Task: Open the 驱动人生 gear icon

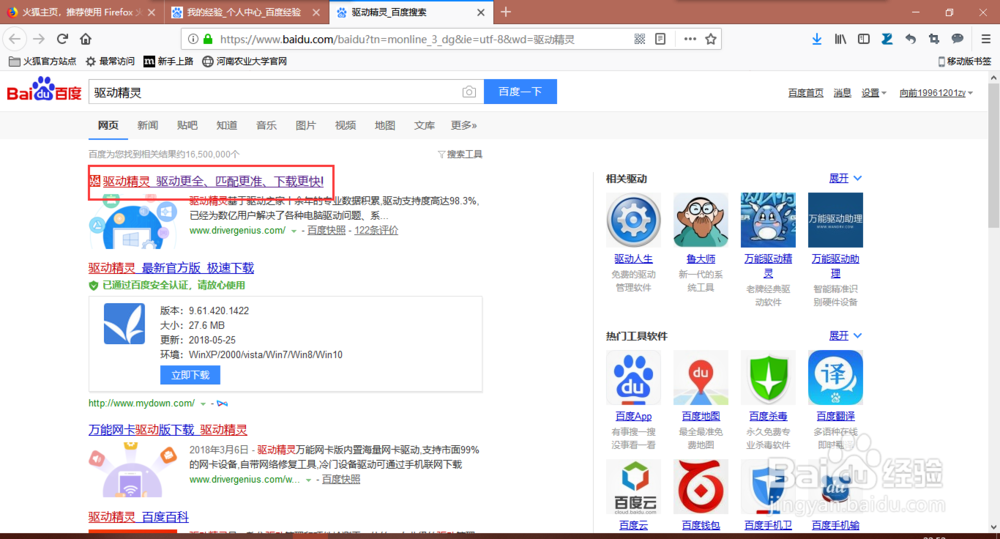Action: (x=633, y=220)
